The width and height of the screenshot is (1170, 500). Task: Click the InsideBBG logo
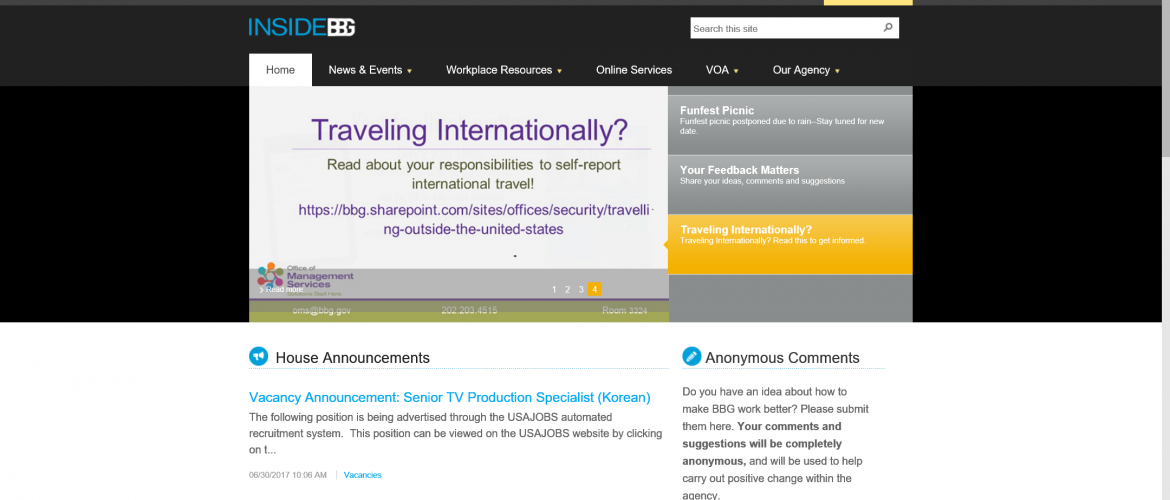pyautogui.click(x=302, y=28)
